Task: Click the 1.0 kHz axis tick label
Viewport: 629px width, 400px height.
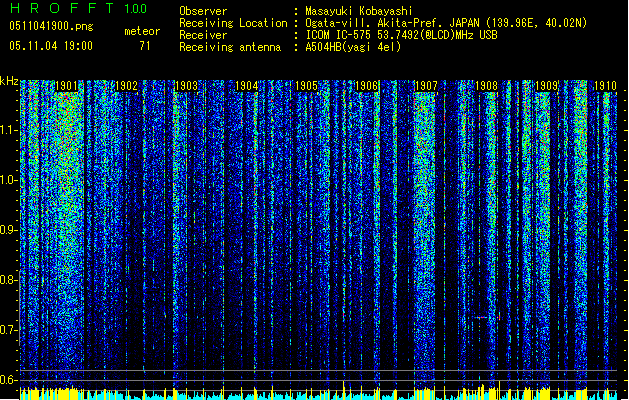Action: (x=9, y=180)
